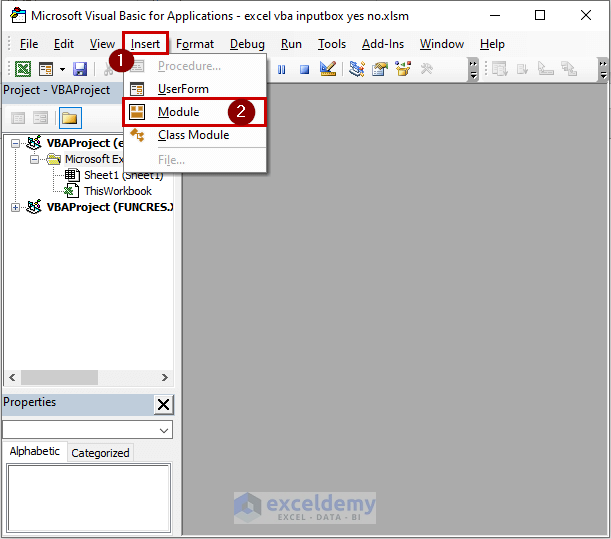
Task: Choose Class Module in Insert menu
Action: (x=195, y=135)
